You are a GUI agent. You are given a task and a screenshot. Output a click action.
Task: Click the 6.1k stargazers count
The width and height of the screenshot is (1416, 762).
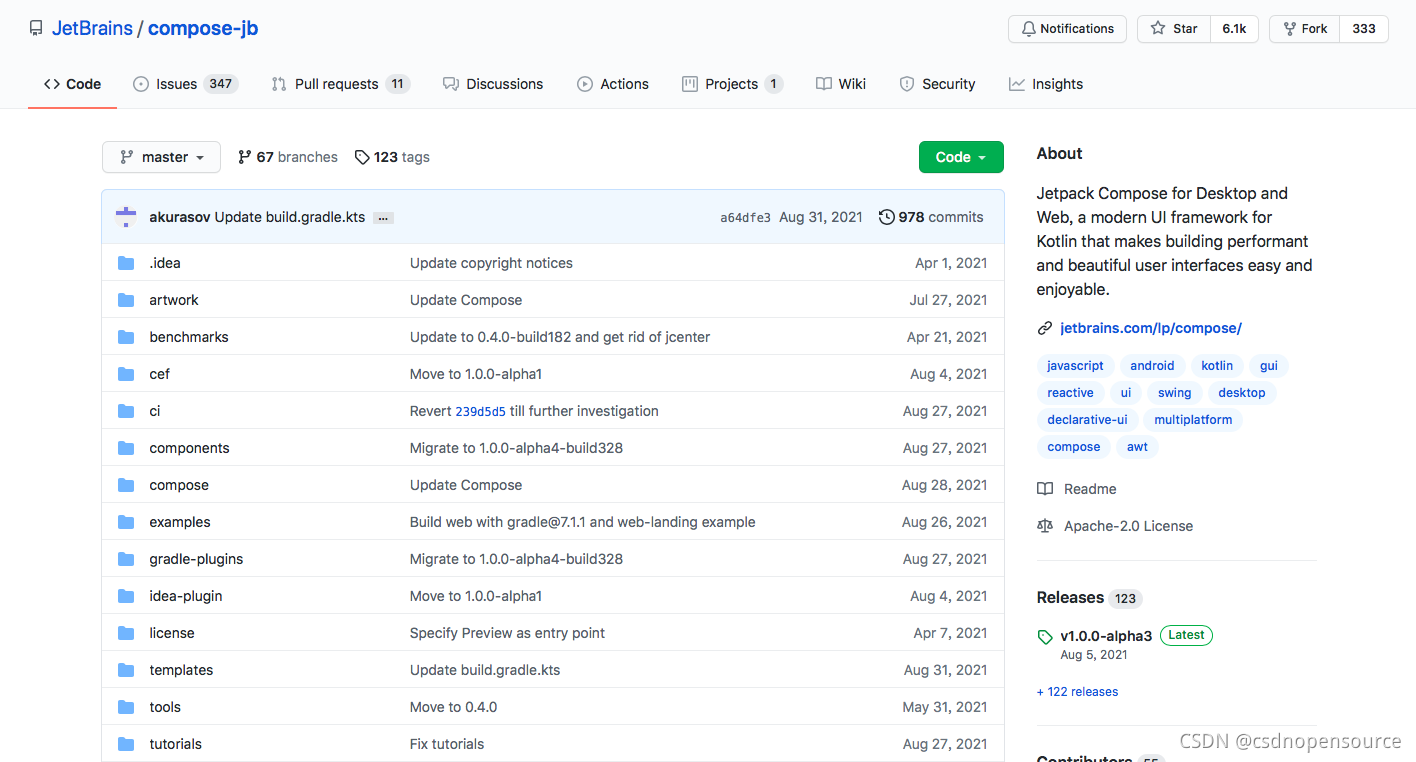[x=1234, y=29]
